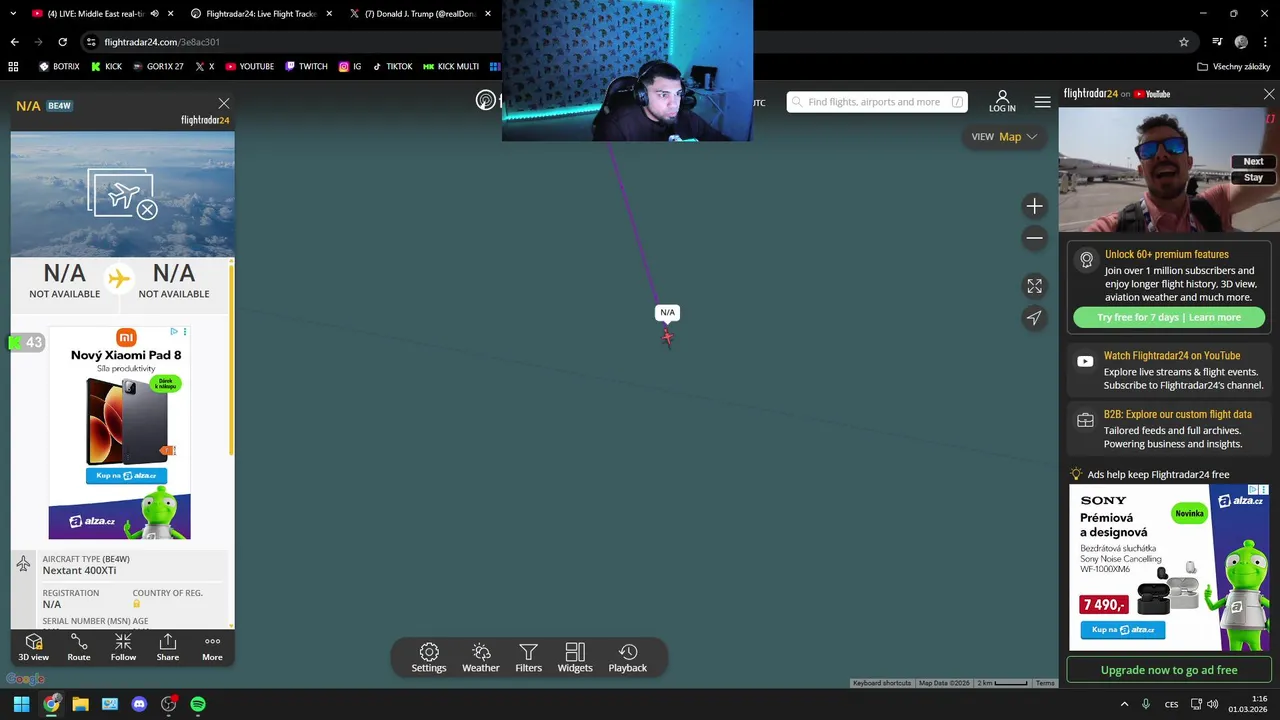Open the Všechny záložky bookmarks folder

tap(1234, 67)
